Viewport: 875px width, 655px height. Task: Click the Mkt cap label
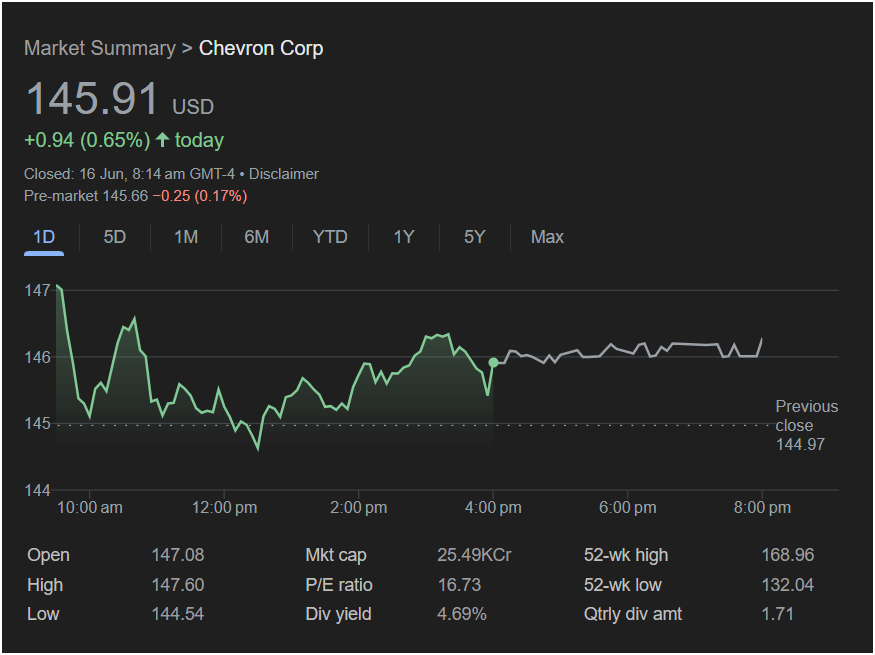coord(336,555)
